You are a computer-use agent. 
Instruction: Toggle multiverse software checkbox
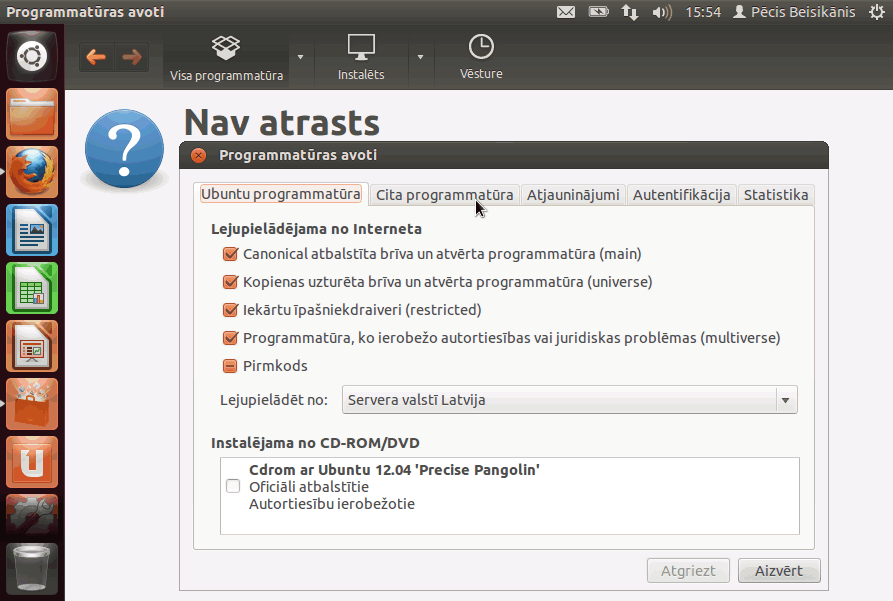point(230,338)
